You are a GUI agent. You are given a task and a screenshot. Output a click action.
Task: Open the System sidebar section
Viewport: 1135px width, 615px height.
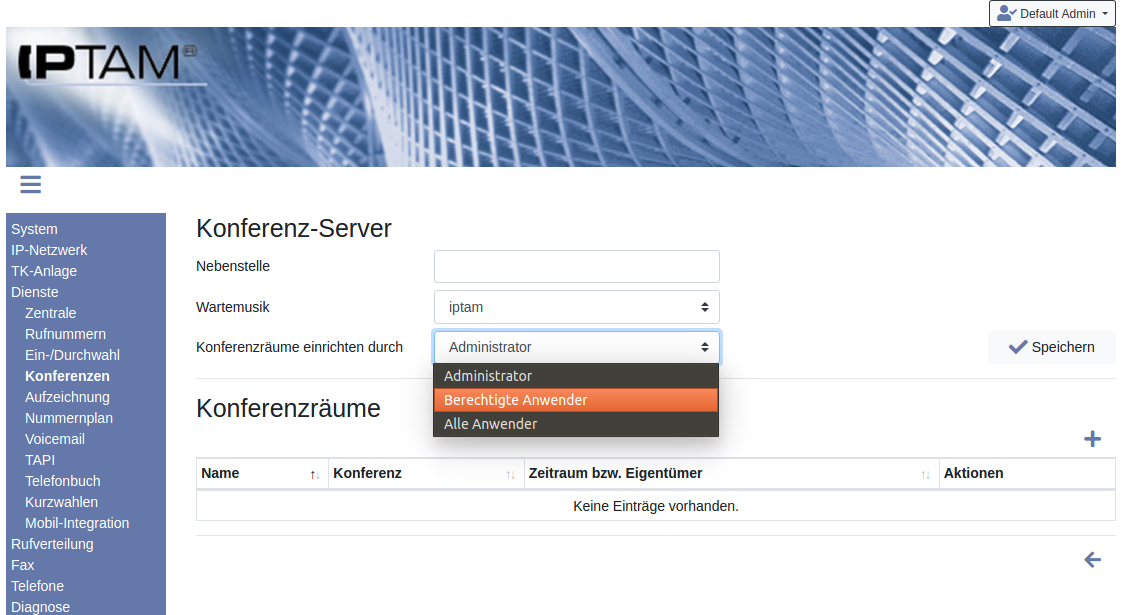pyautogui.click(x=34, y=229)
